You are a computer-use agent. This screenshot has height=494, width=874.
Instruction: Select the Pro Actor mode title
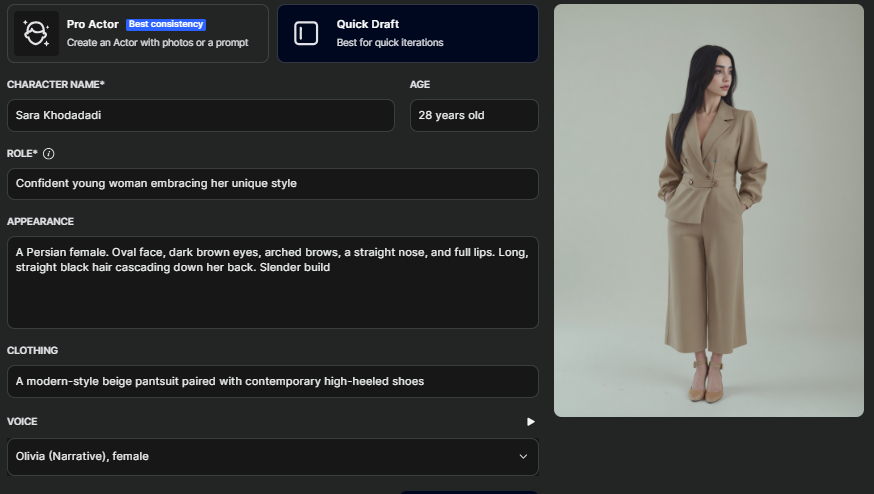pos(93,24)
